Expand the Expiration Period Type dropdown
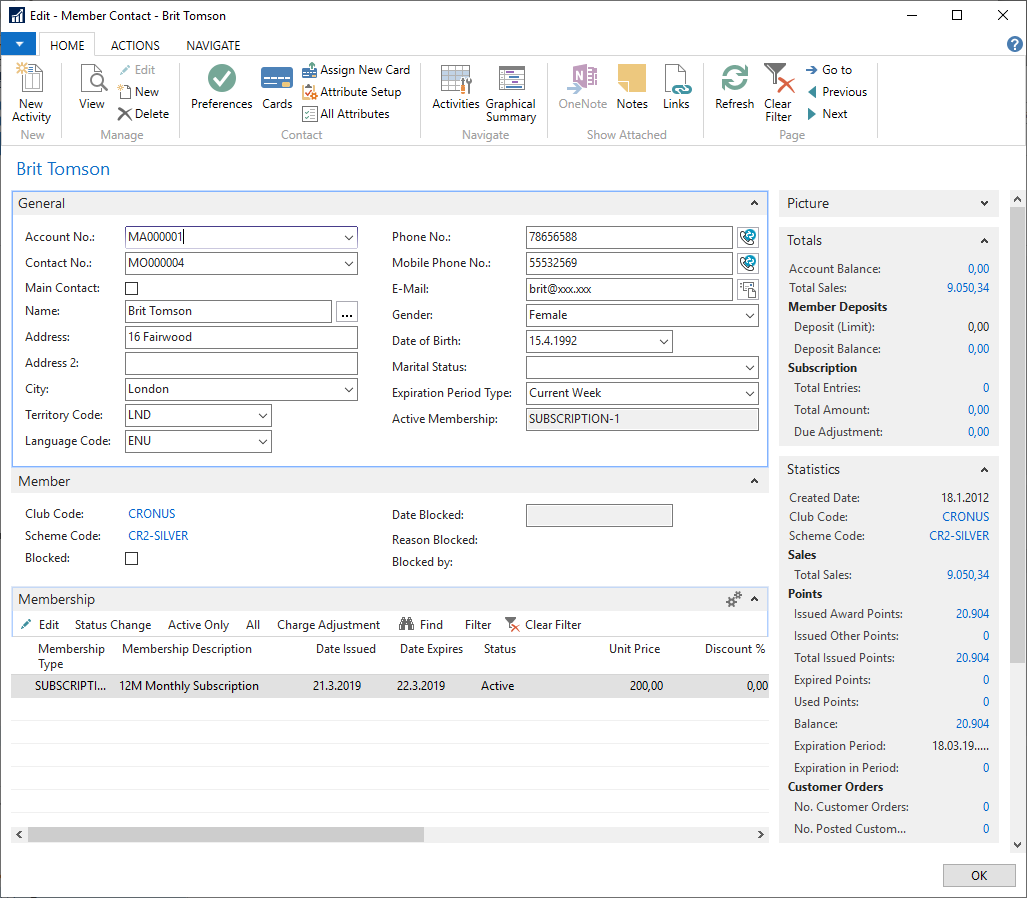 (750, 393)
